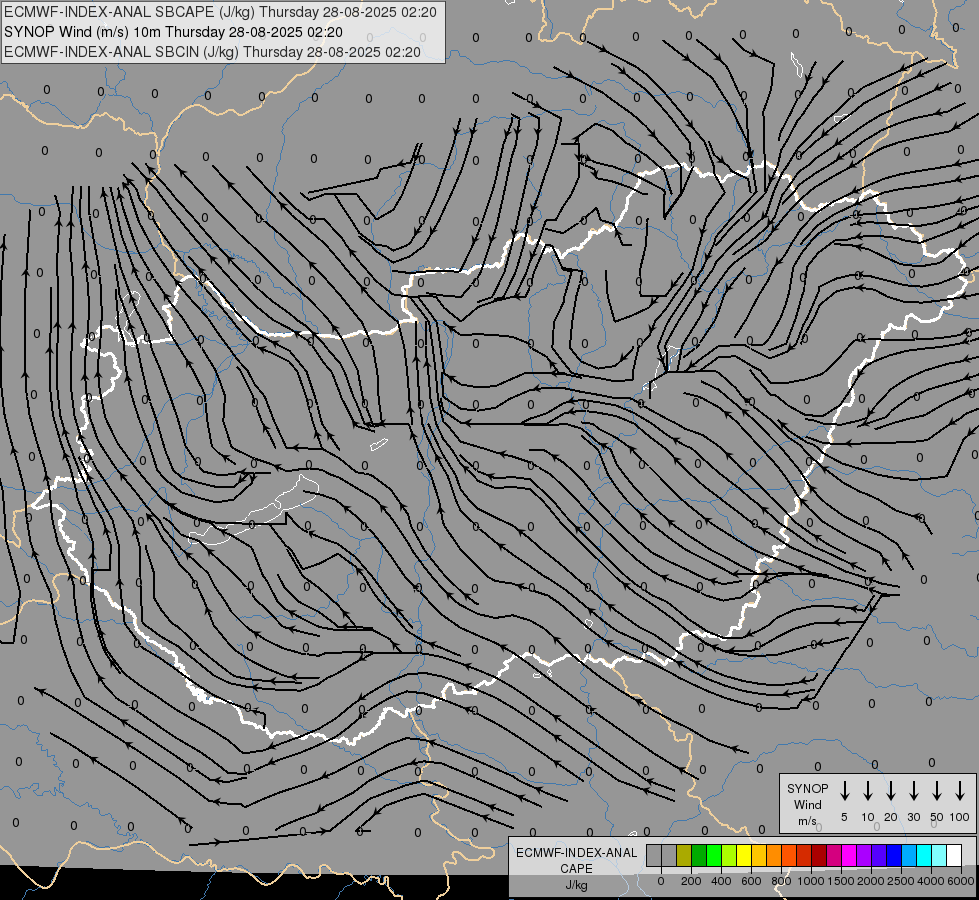Click the 600 tick label on CAPE scale

click(x=751, y=881)
